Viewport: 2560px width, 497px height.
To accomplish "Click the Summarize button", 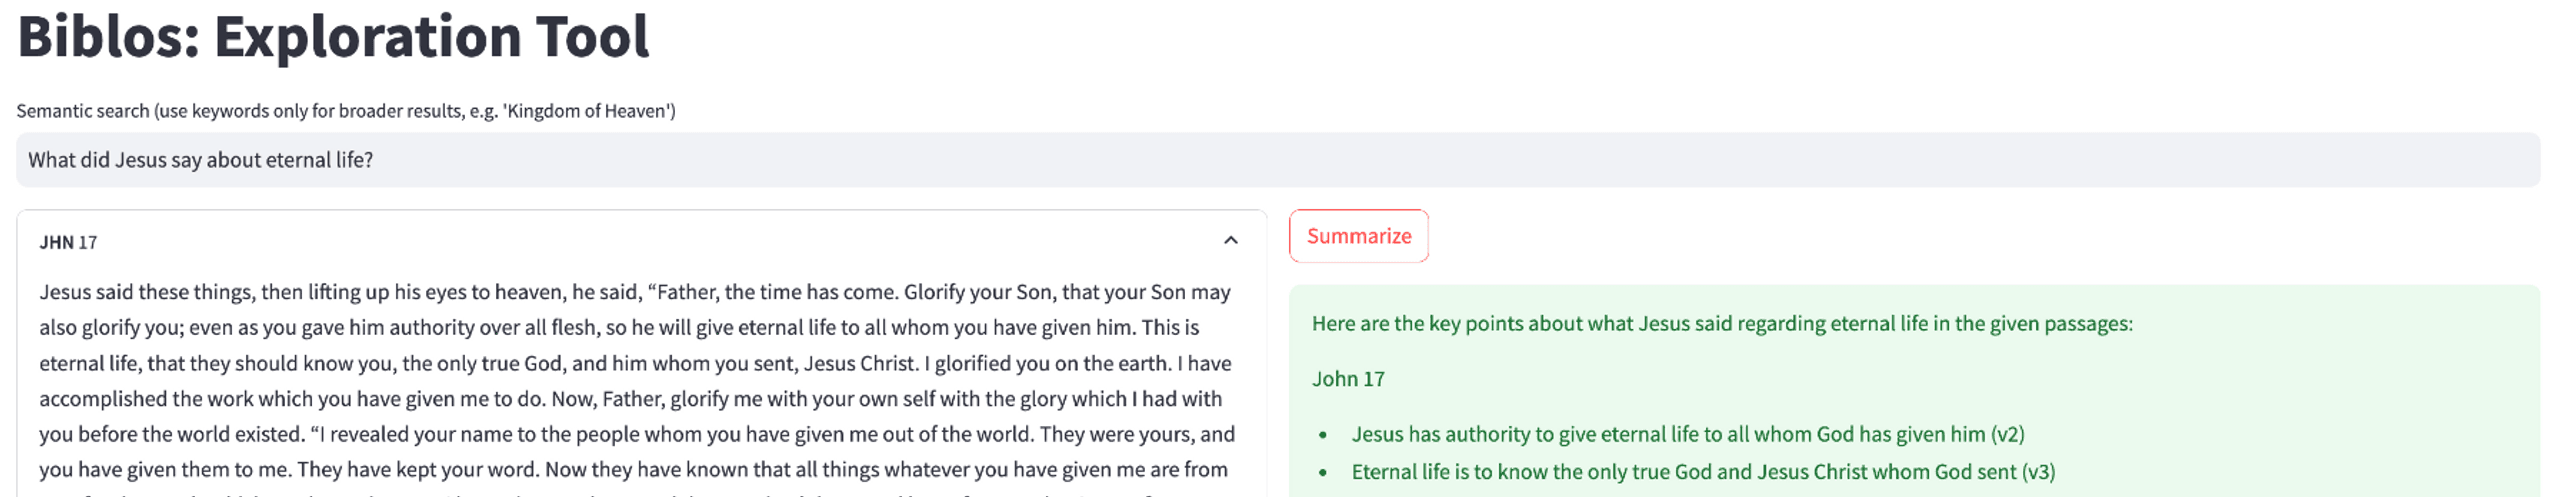I will pos(1358,236).
